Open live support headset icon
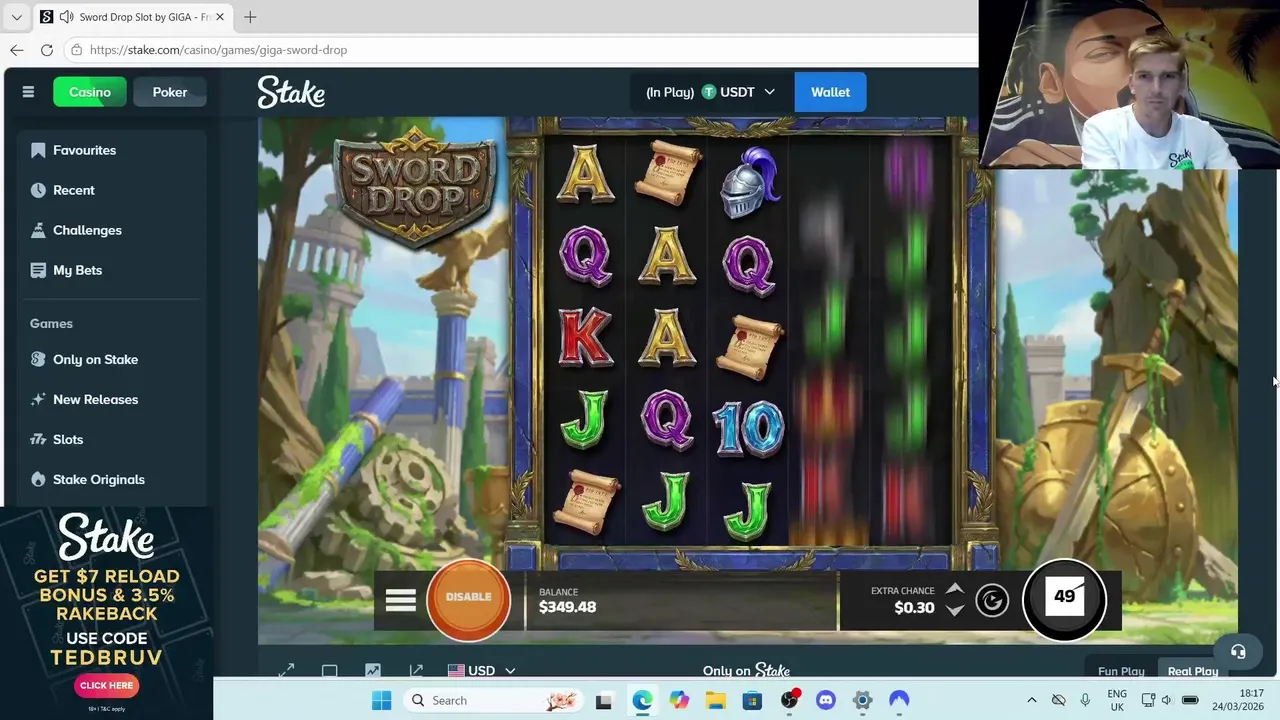This screenshot has width=1280, height=720. 1238,651
